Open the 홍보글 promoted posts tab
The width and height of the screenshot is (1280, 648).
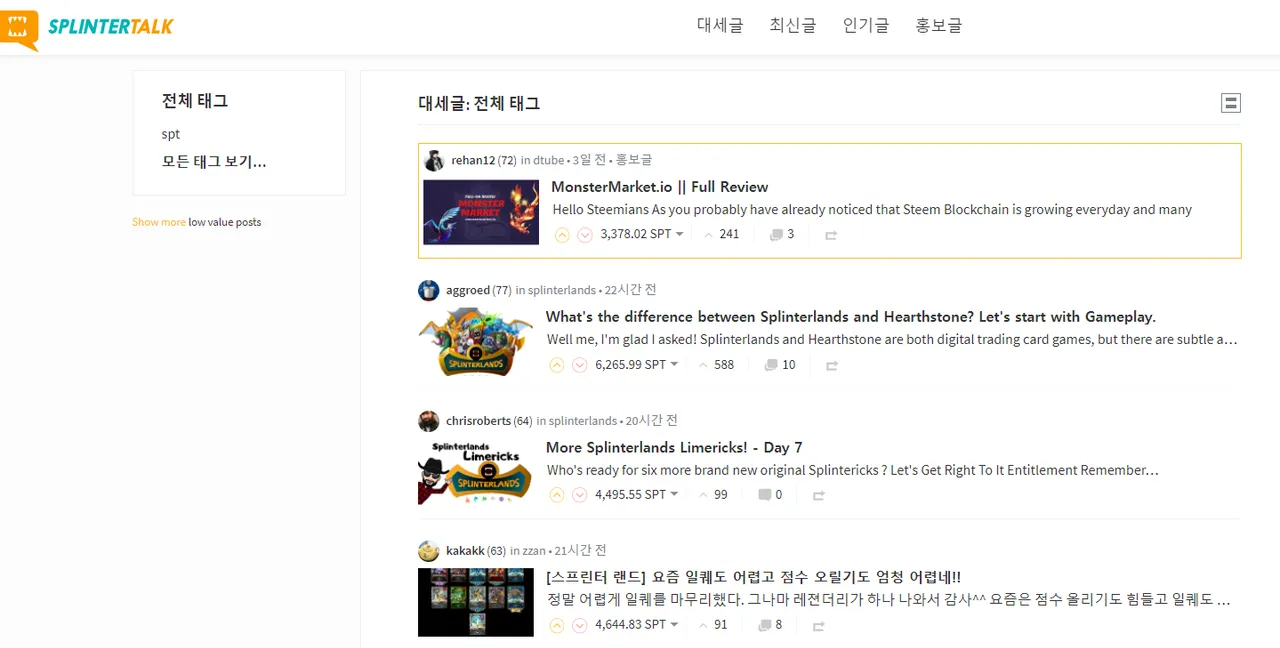pos(939,26)
